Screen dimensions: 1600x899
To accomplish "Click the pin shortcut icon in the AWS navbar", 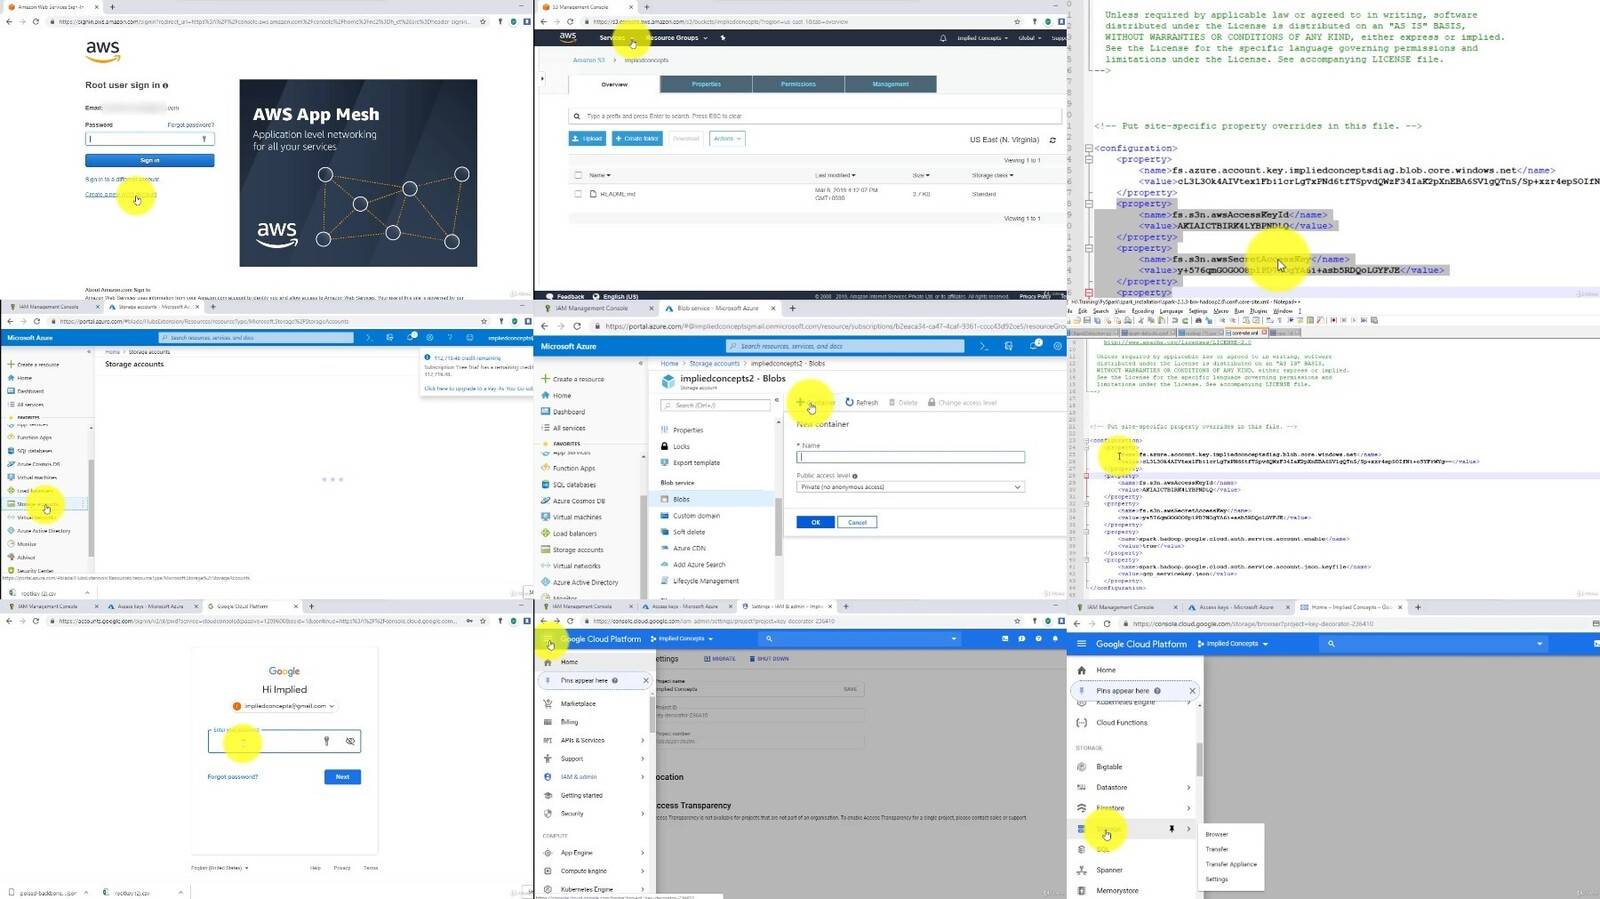I will (722, 38).
